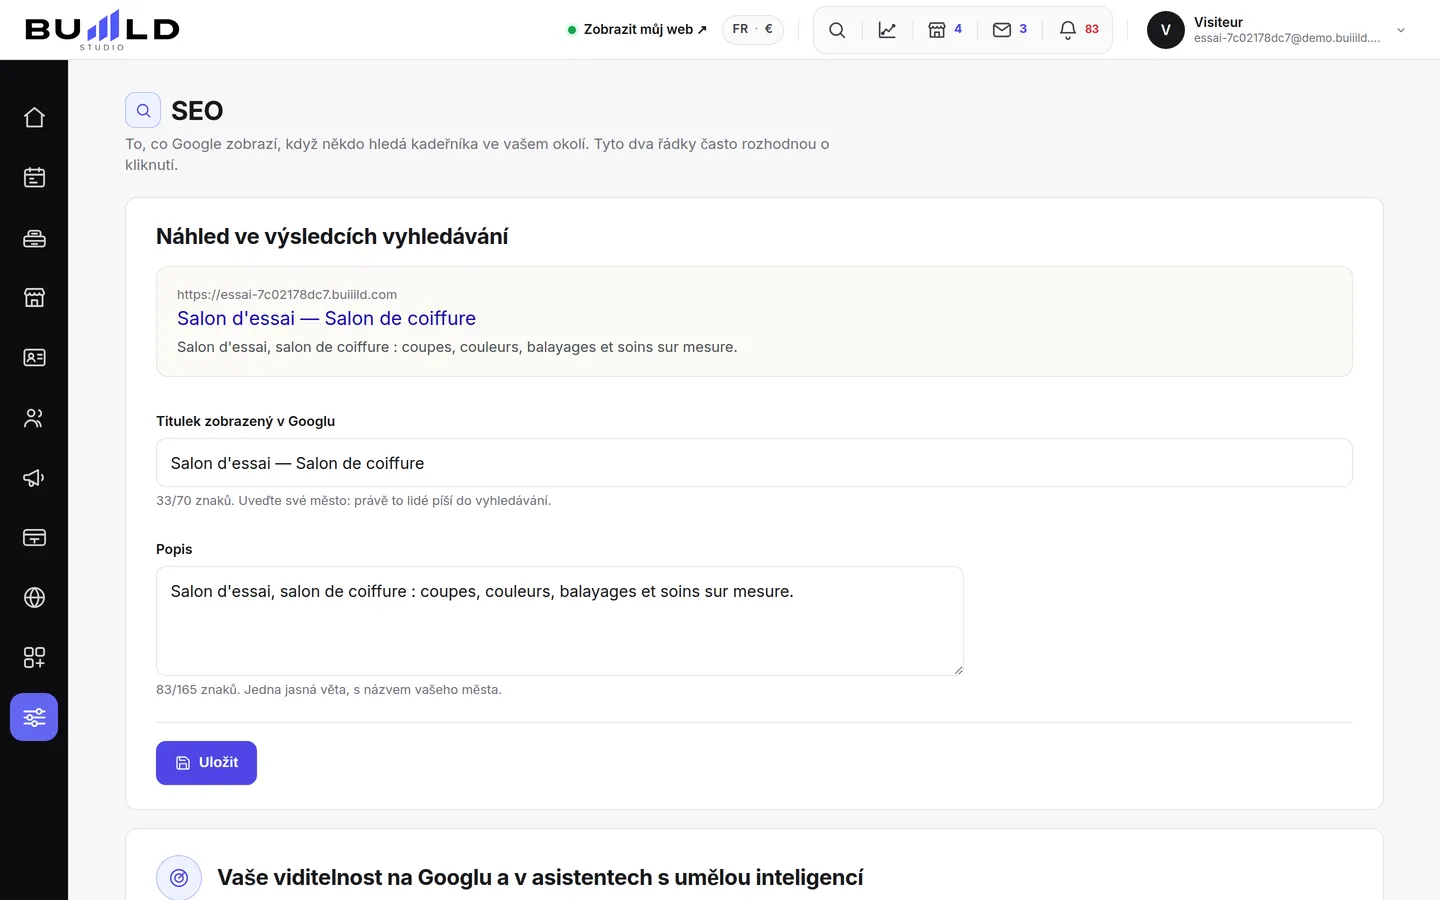
Task: Click the V user avatar
Action: tap(1165, 30)
